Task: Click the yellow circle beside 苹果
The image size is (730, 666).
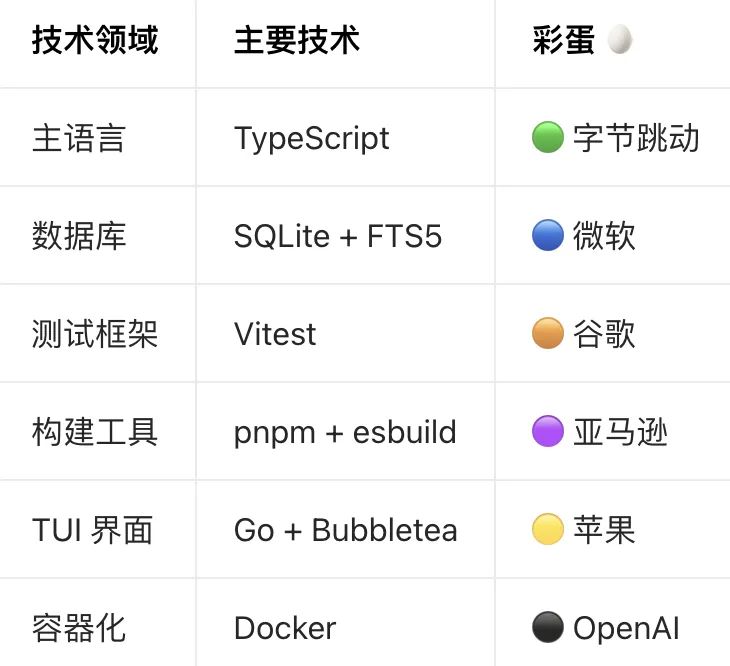Action: (x=548, y=530)
